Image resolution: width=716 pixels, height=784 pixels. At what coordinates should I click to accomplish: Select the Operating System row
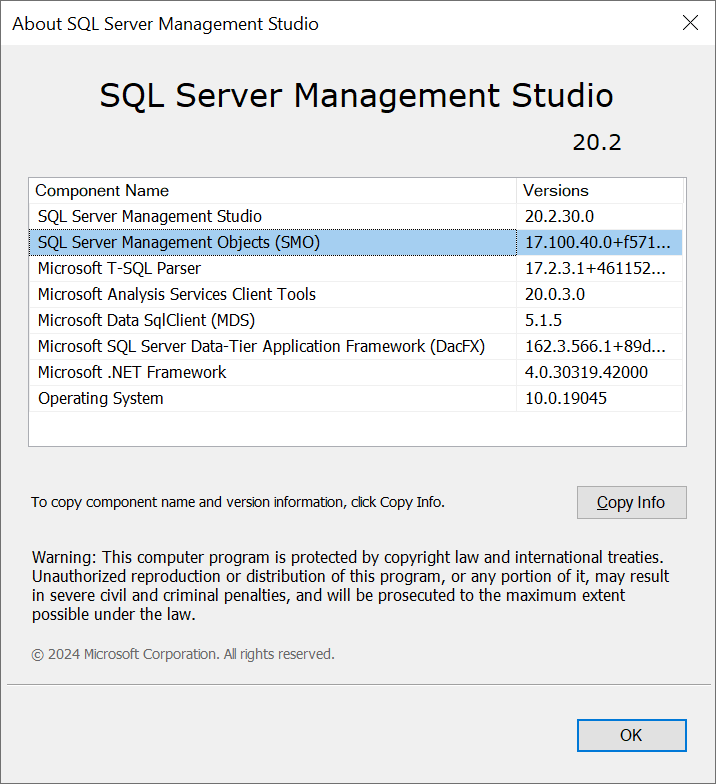point(356,398)
